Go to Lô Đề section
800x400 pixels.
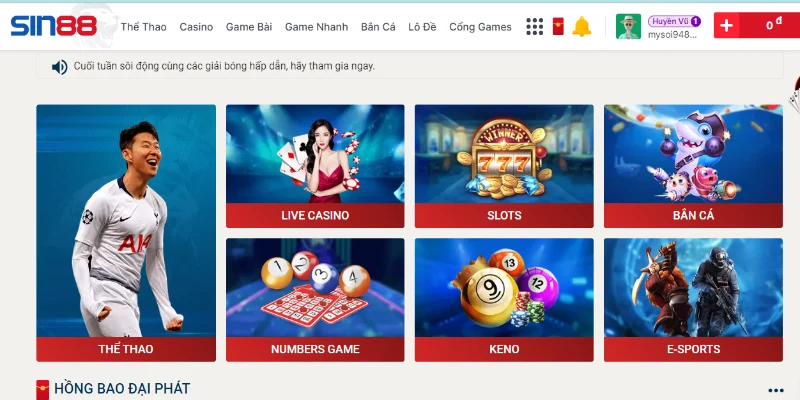[x=422, y=27]
